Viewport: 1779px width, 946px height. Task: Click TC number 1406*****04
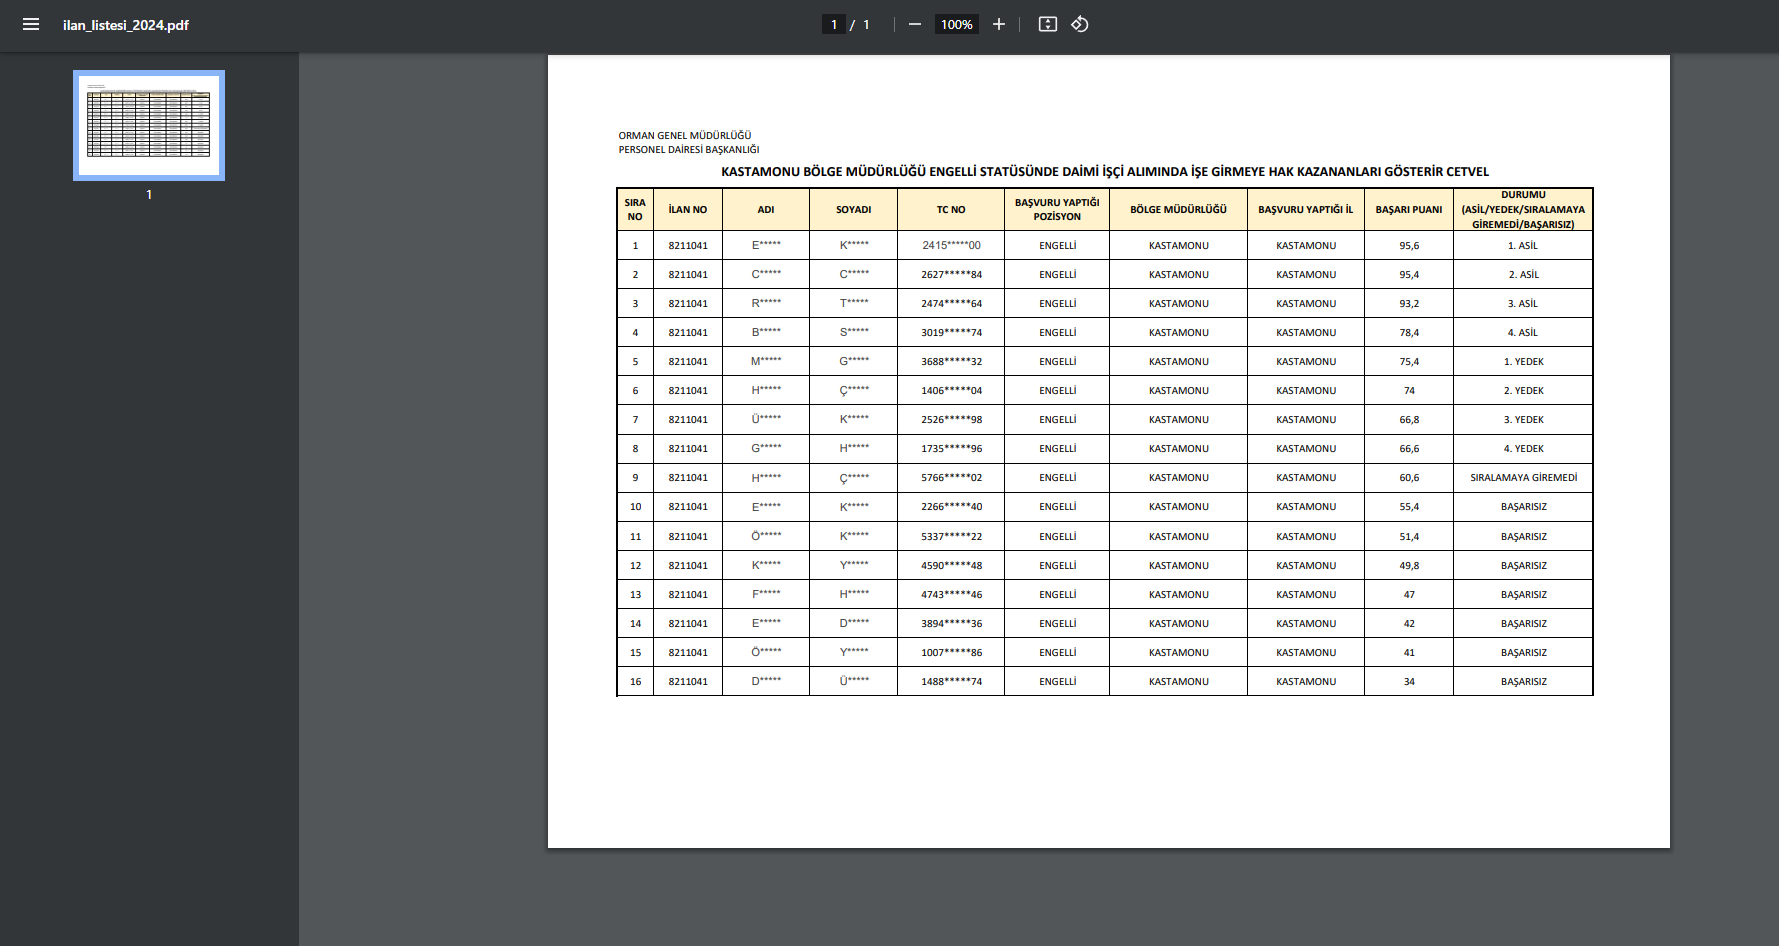pyautogui.click(x=951, y=390)
